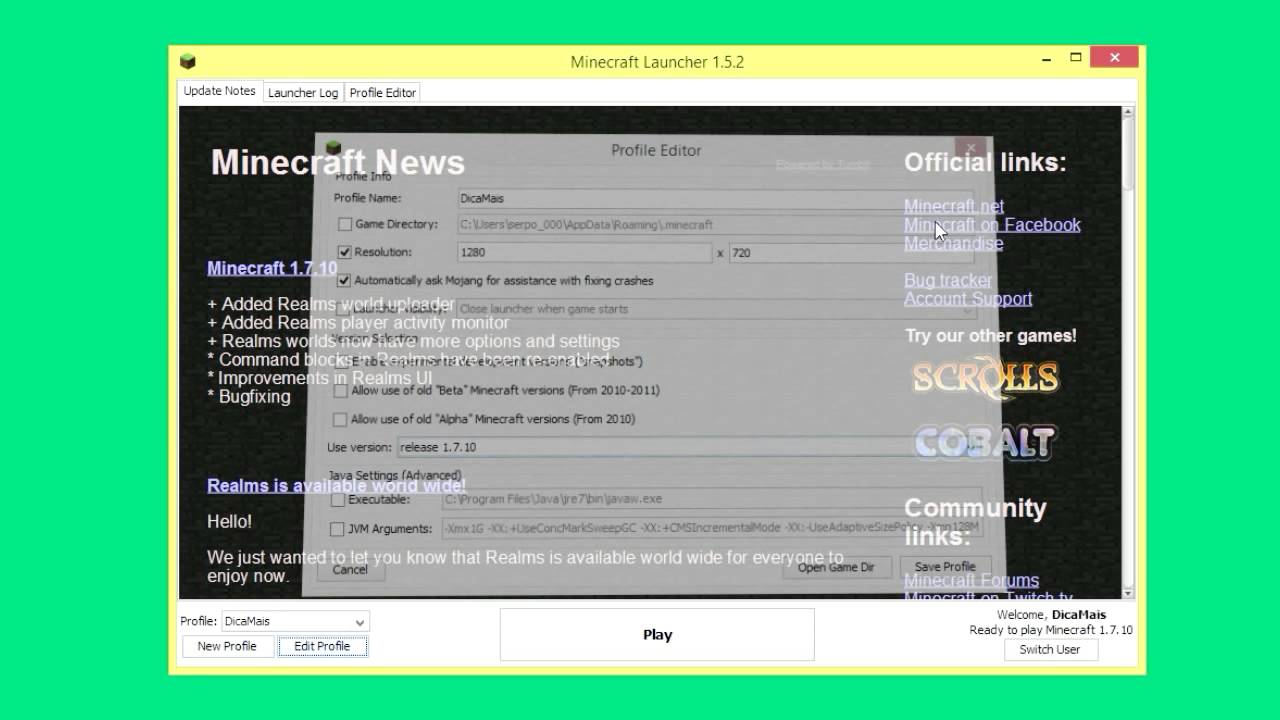Click the Save Profile button
Screen dimensions: 1280x720
point(945,567)
